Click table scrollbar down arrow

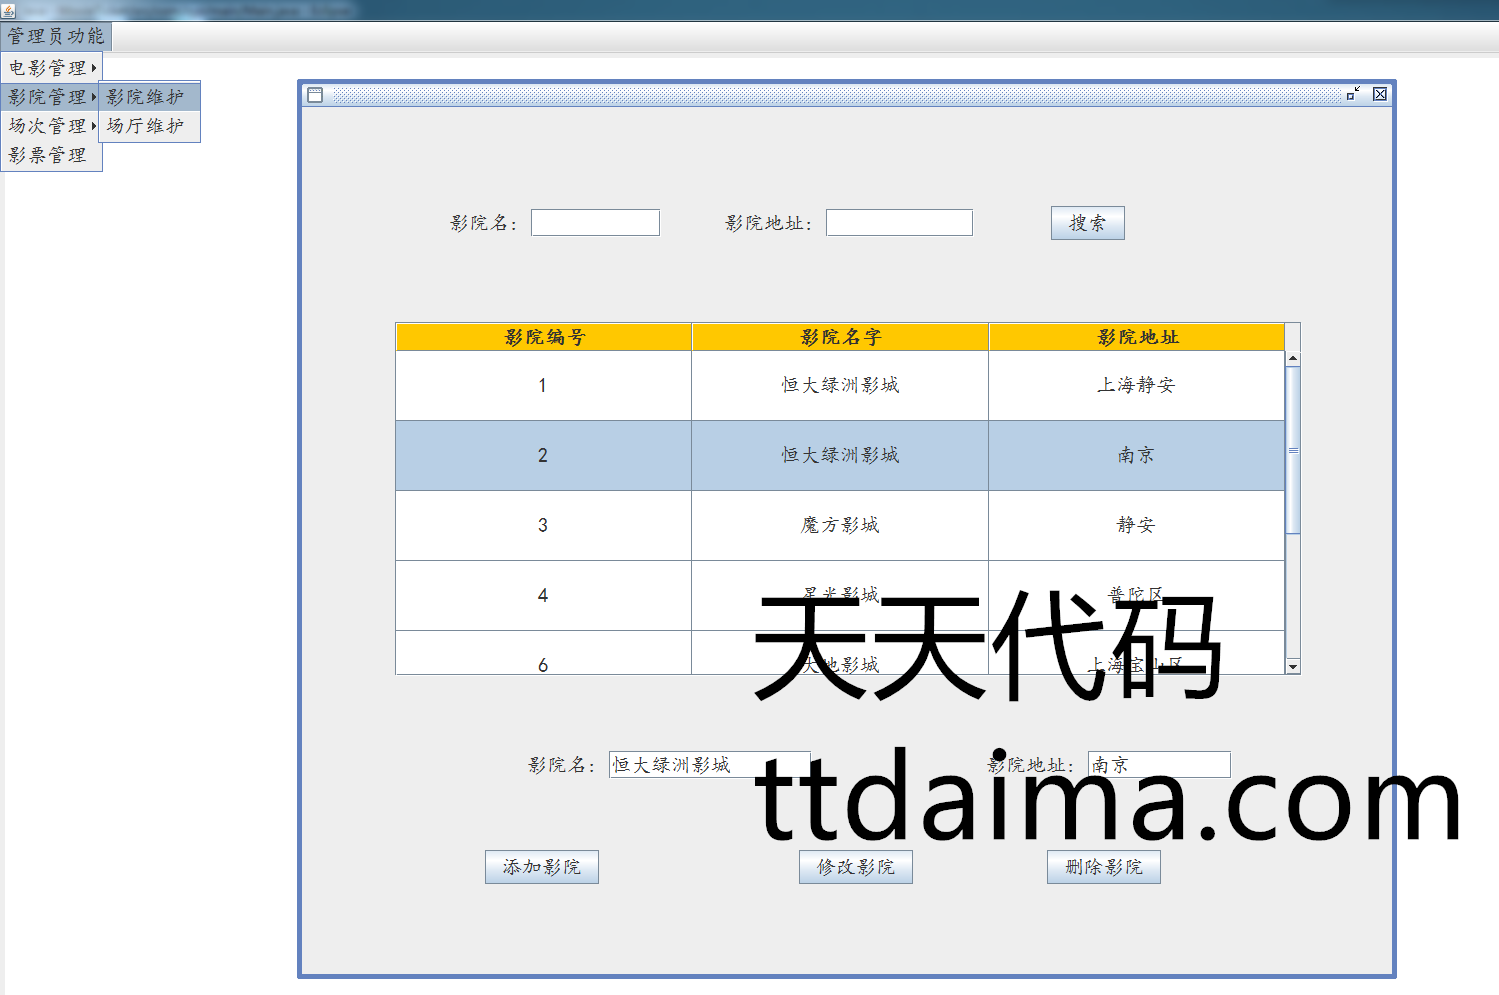click(x=1293, y=666)
